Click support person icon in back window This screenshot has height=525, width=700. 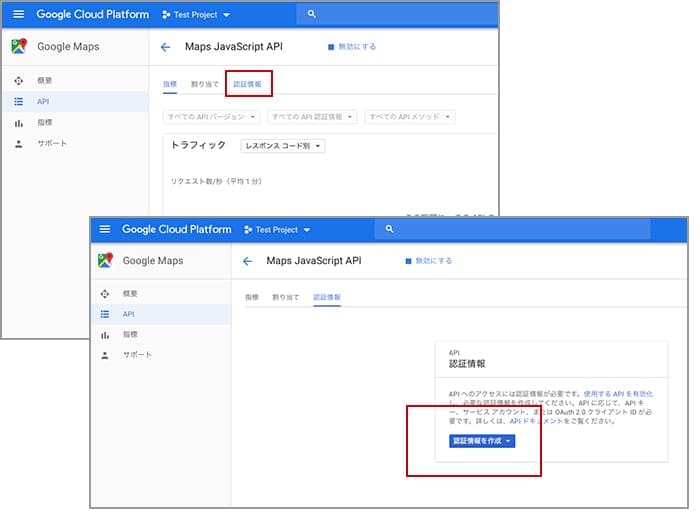click(18, 144)
